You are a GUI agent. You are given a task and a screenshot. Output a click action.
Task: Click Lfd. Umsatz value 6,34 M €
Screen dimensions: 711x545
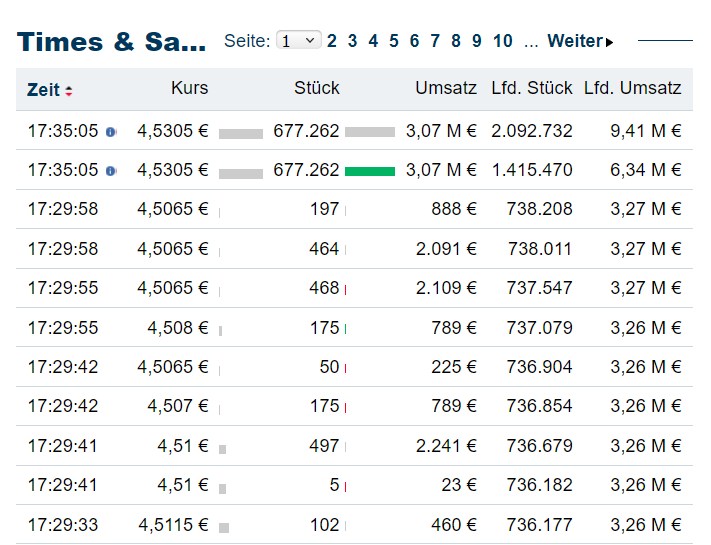[646, 170]
